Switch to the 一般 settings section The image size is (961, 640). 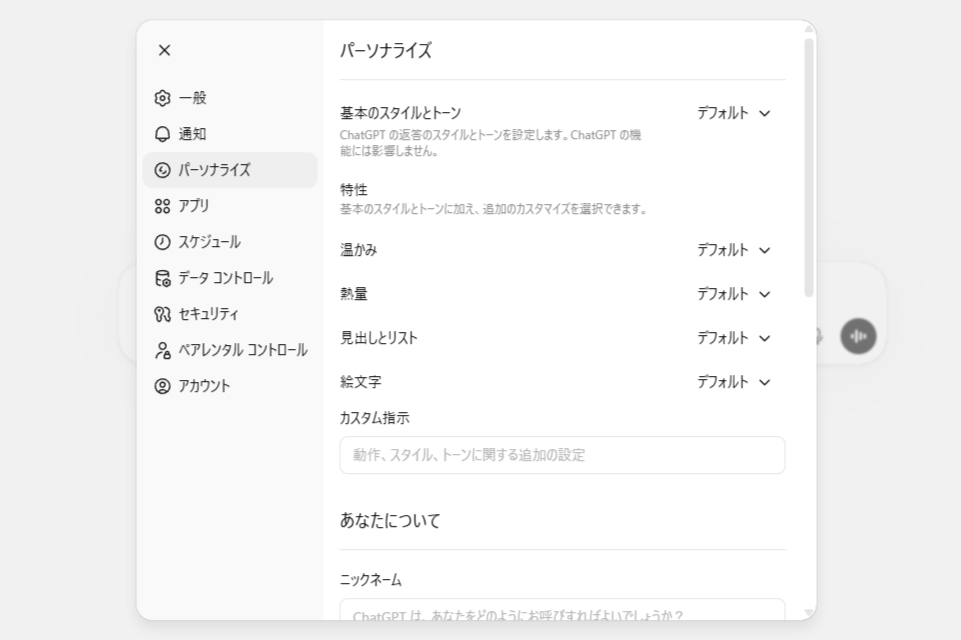click(x=200, y=98)
